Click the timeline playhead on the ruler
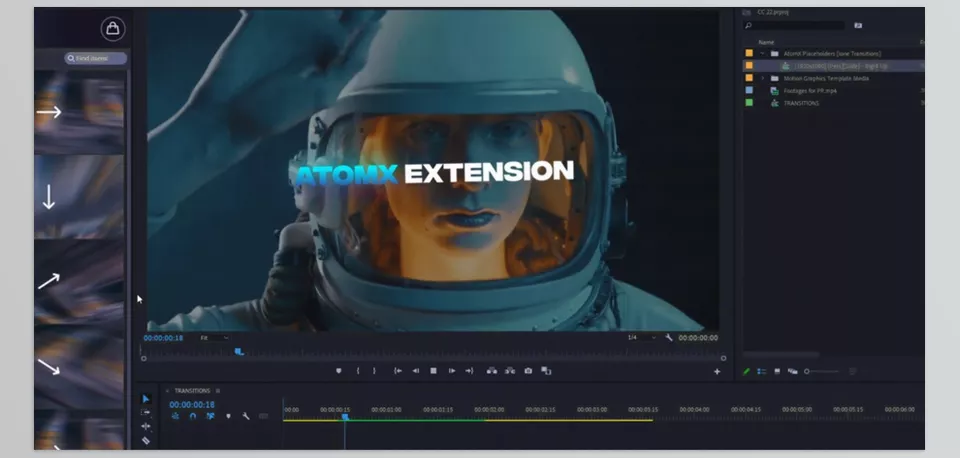Image resolution: width=960 pixels, height=458 pixels. tap(345, 417)
